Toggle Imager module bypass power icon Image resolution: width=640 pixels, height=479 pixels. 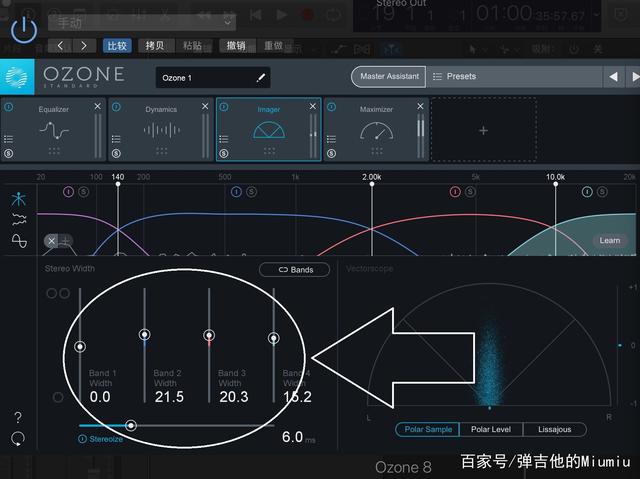click(224, 107)
